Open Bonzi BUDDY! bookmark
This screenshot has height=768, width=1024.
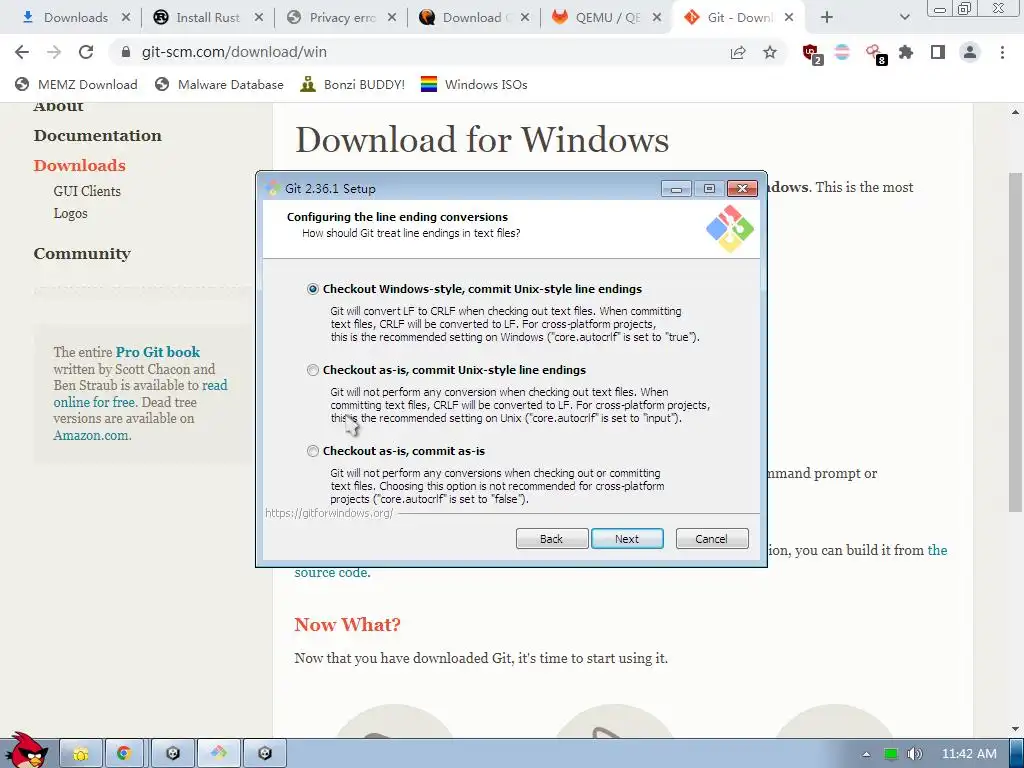pos(353,84)
